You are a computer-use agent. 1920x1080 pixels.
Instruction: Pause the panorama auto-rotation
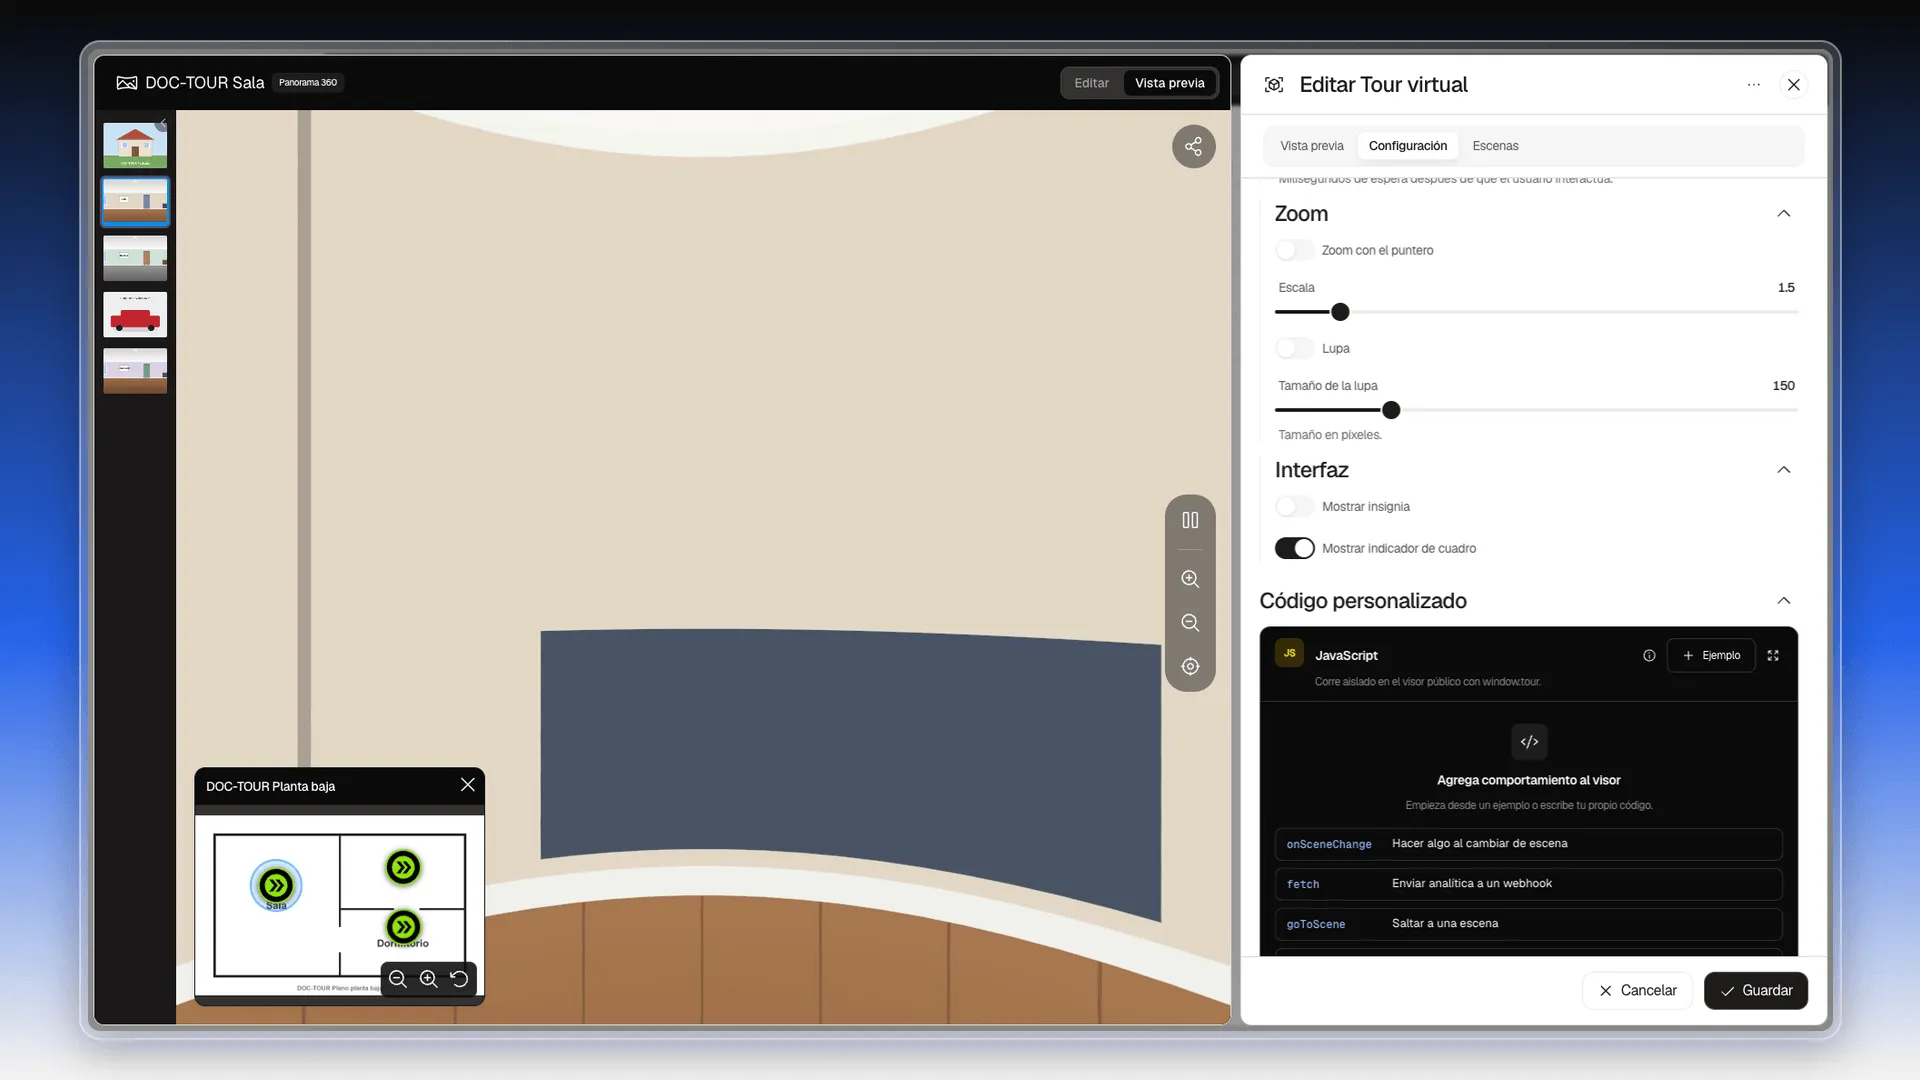1190,520
